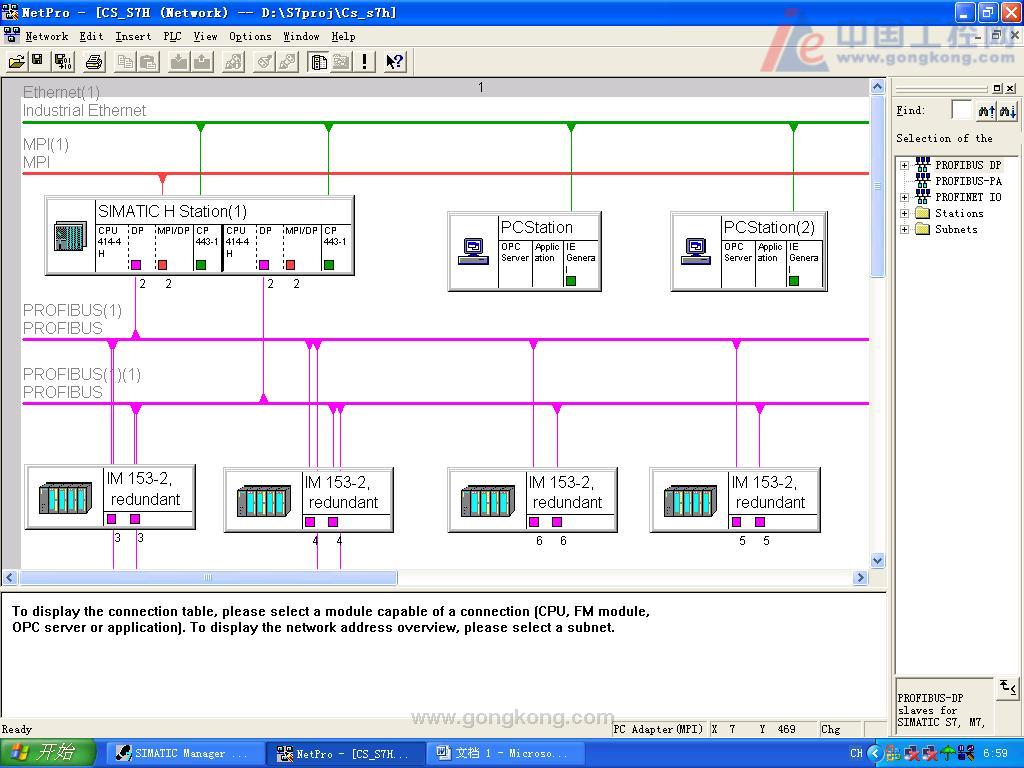Image resolution: width=1024 pixels, height=768 pixels.
Task: Select the MPI(1) subnet label
Action: click(46, 153)
